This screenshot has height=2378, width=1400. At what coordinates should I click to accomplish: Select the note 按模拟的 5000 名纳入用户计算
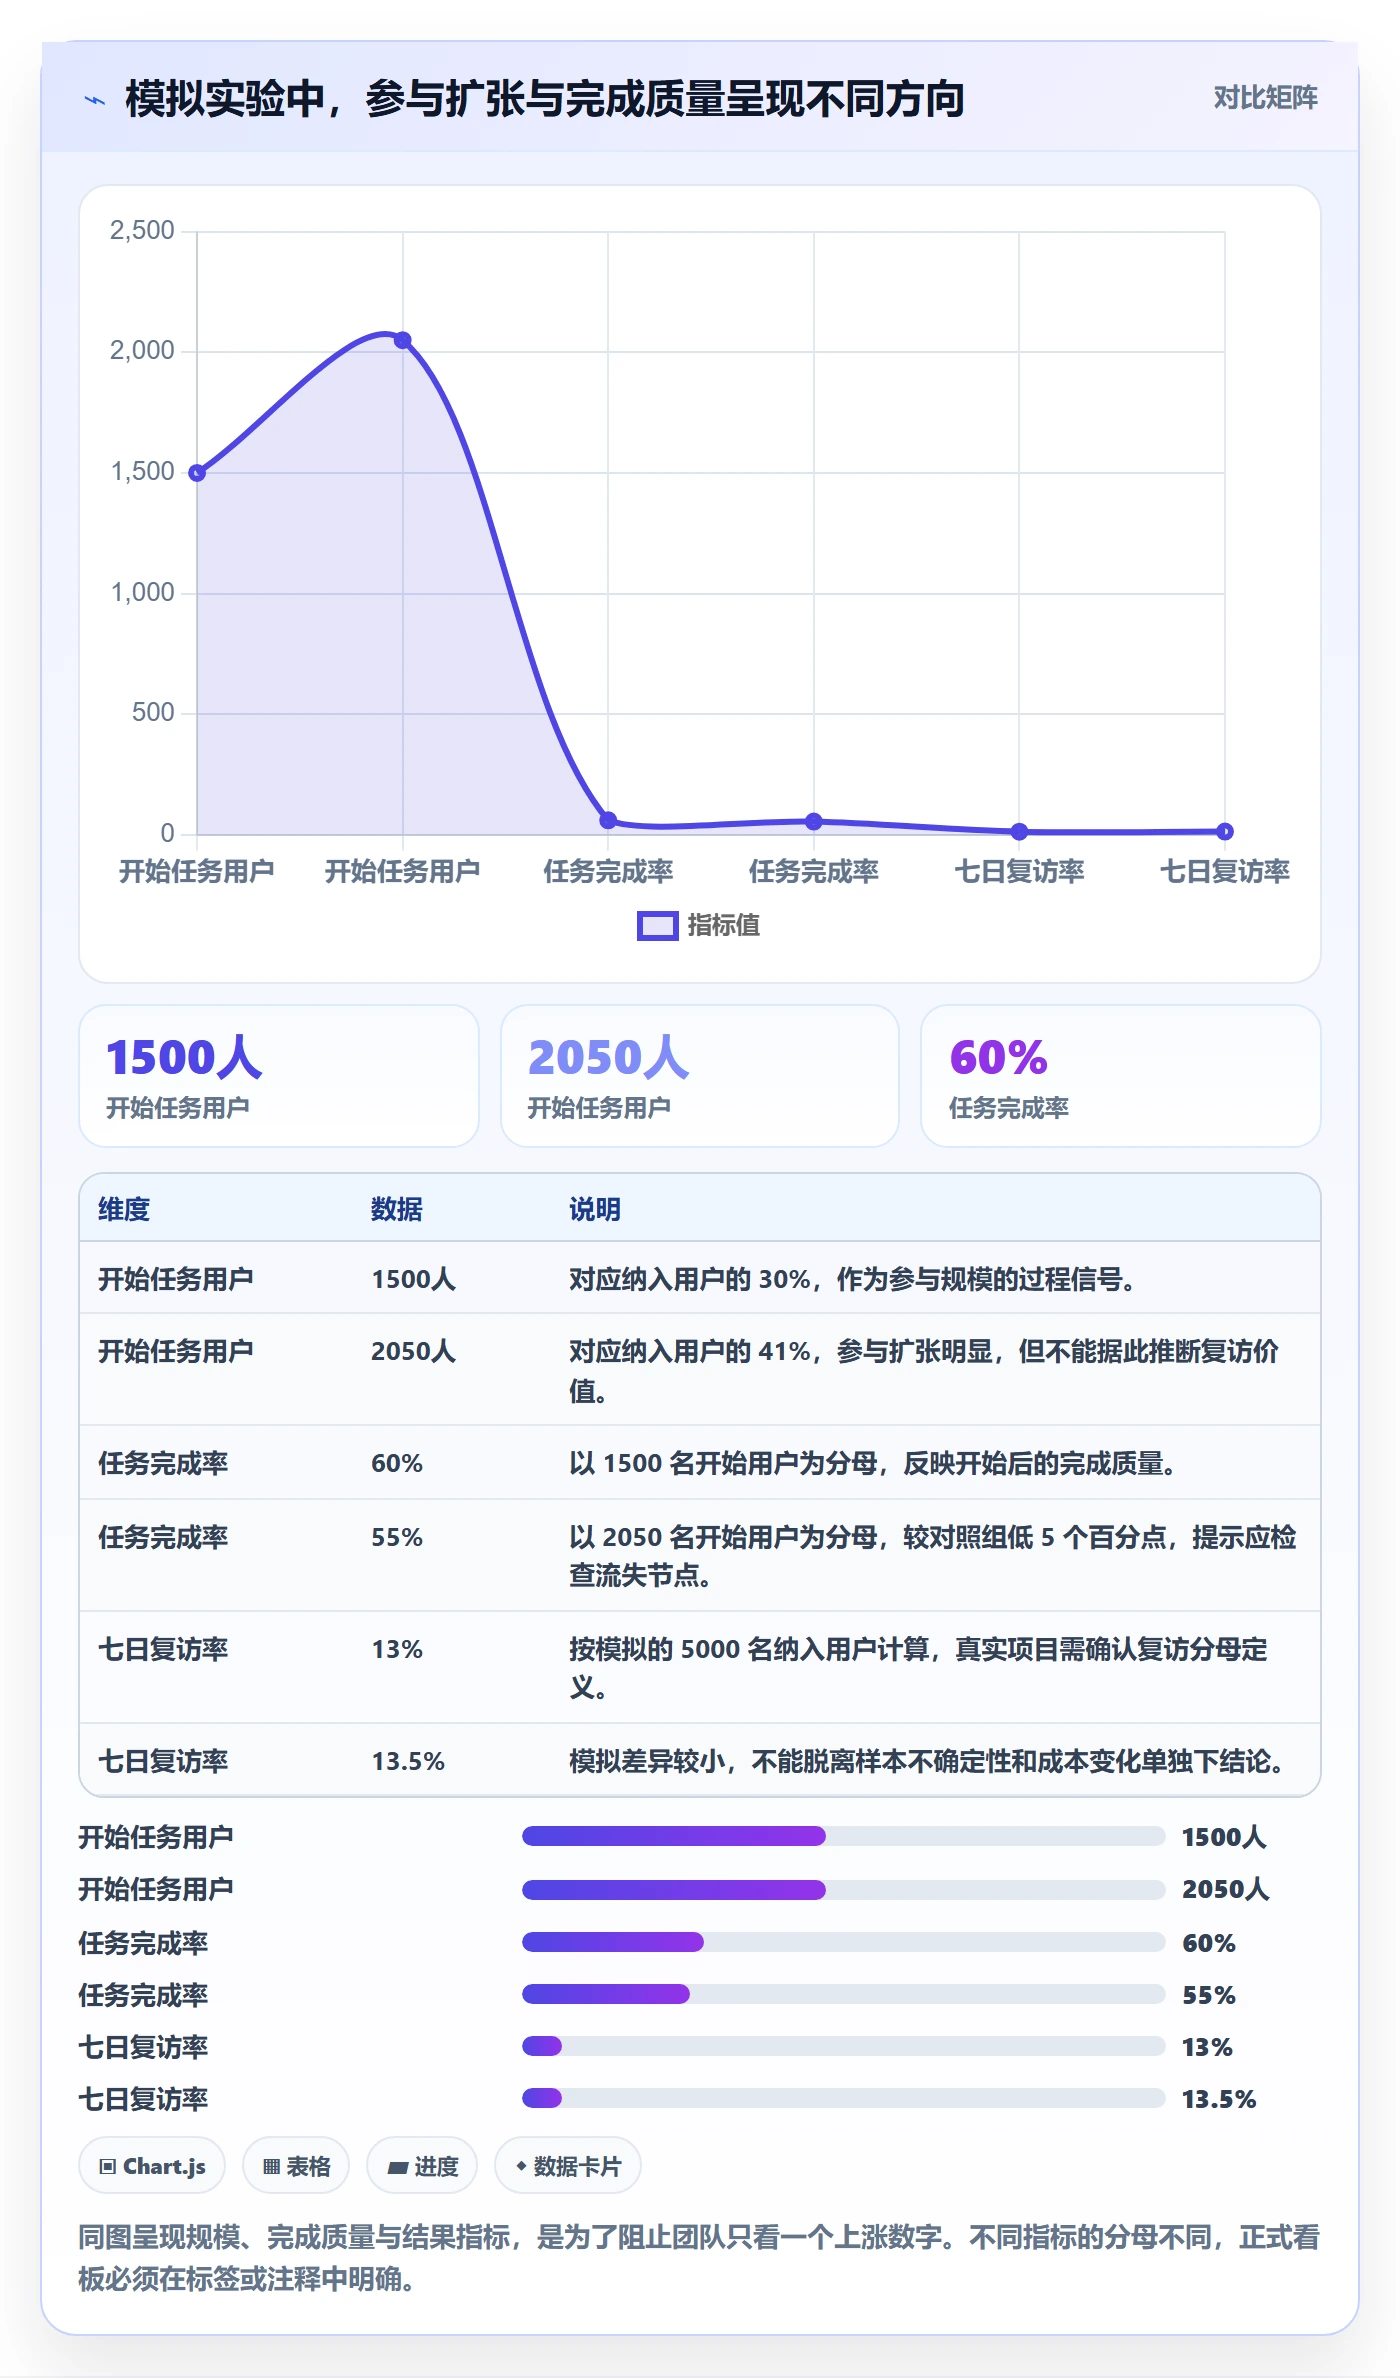click(749, 1649)
